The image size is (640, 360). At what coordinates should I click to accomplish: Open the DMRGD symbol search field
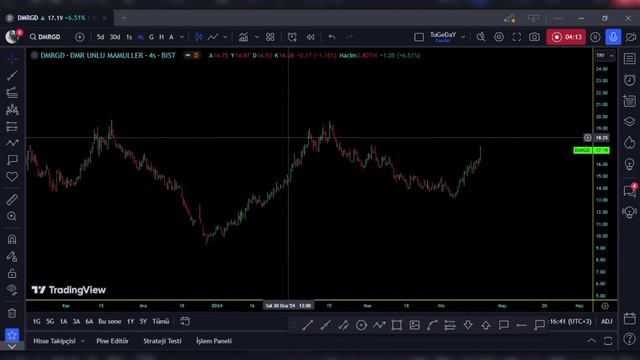point(45,37)
